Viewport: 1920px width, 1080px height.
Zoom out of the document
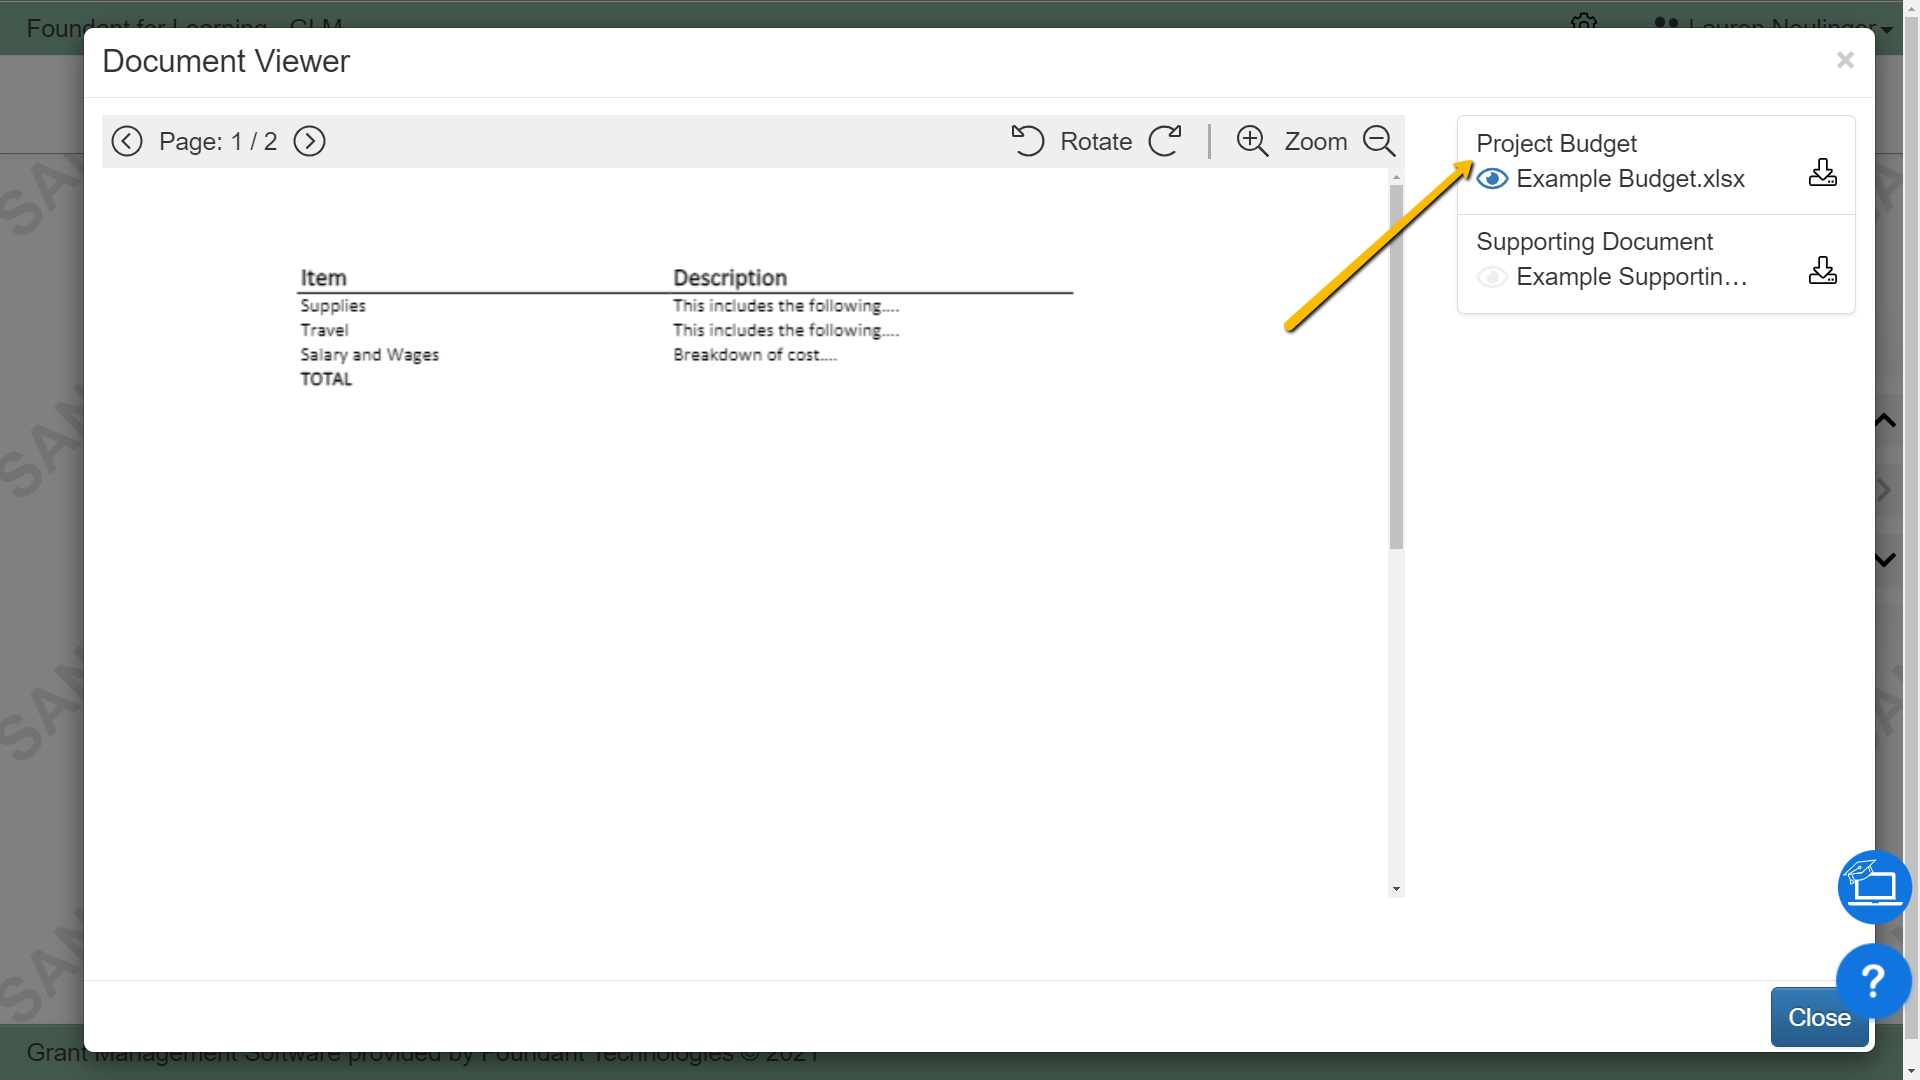[1379, 141]
